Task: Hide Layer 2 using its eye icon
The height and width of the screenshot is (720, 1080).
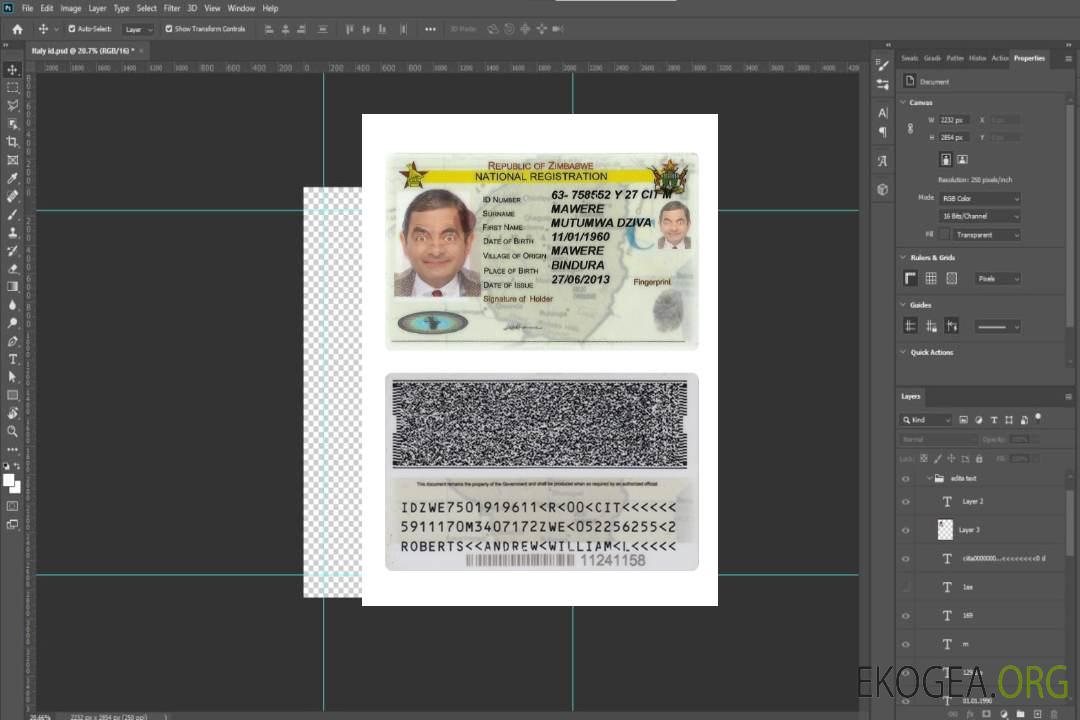Action: [906, 502]
